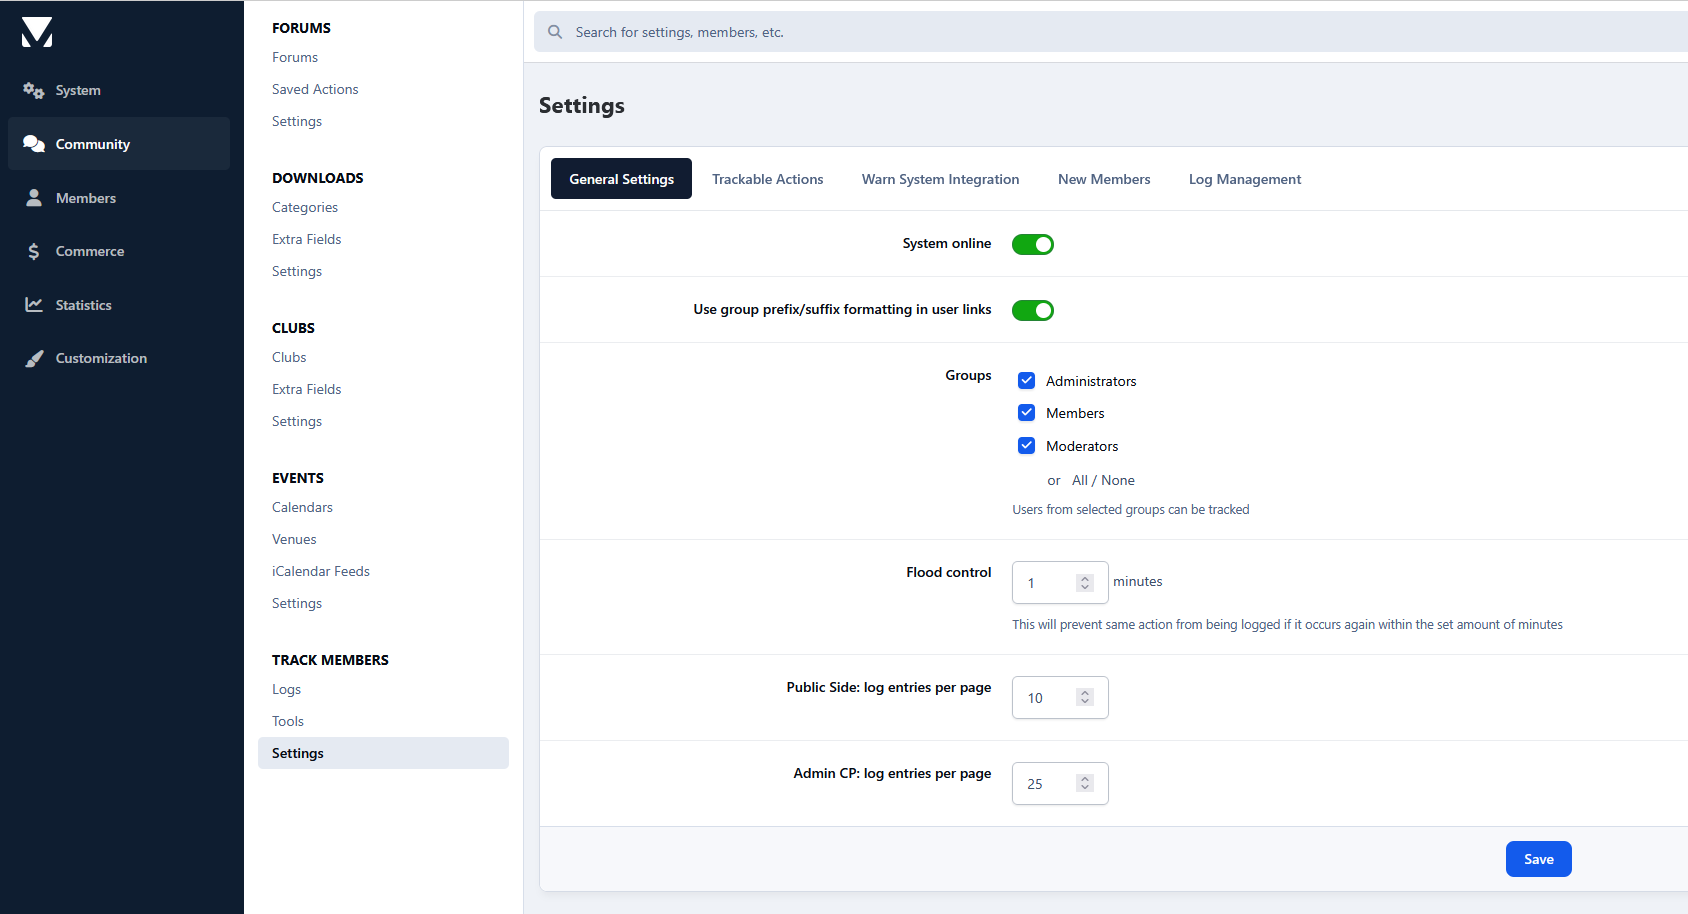
Task: Open the System section gears icon
Action: click(34, 90)
